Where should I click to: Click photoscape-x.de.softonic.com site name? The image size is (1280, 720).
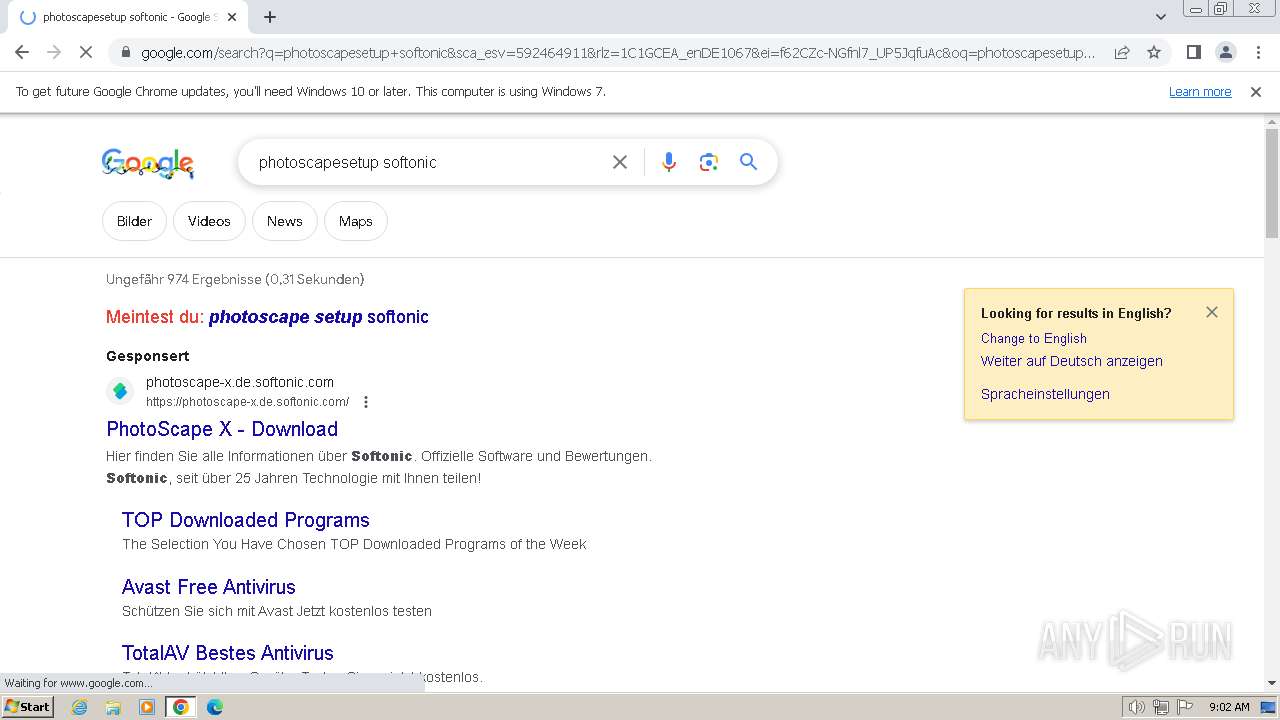click(240, 382)
